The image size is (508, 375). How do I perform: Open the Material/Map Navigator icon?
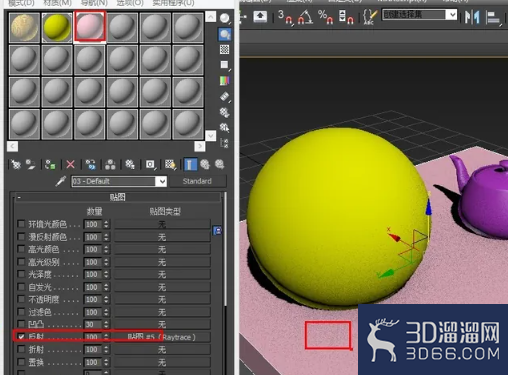(225, 143)
